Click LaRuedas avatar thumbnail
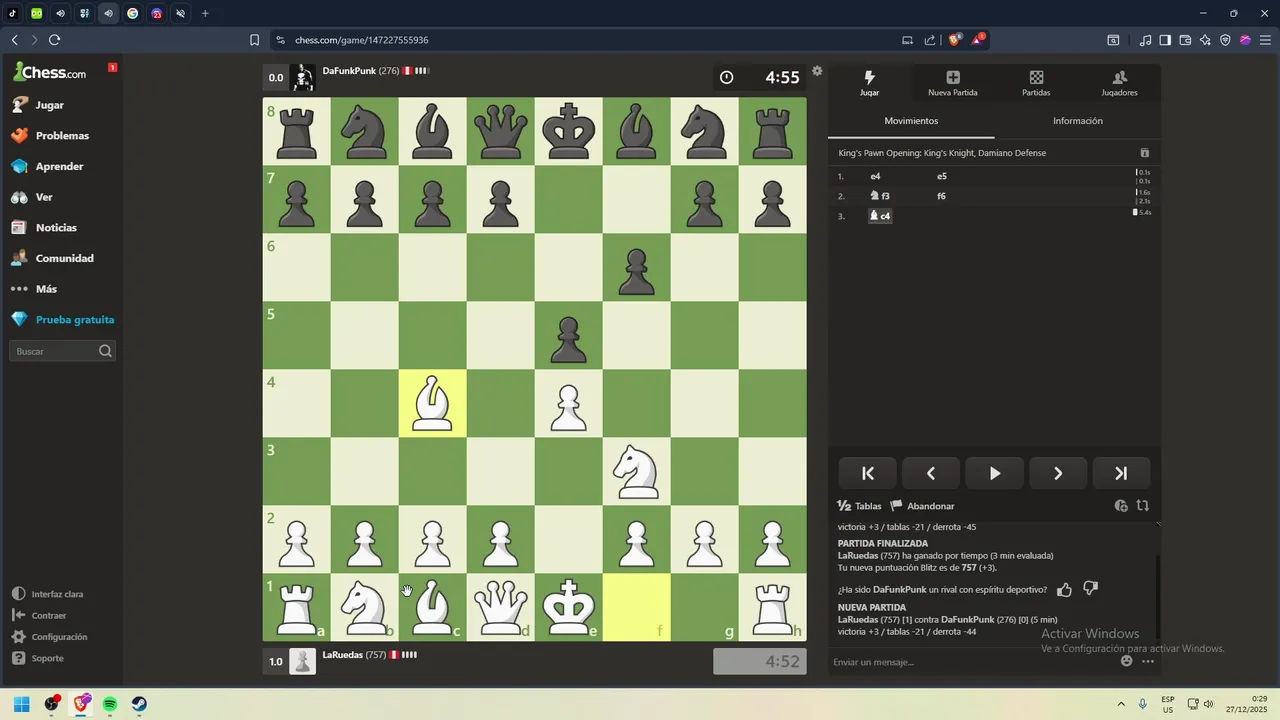The height and width of the screenshot is (720, 1280). (303, 661)
